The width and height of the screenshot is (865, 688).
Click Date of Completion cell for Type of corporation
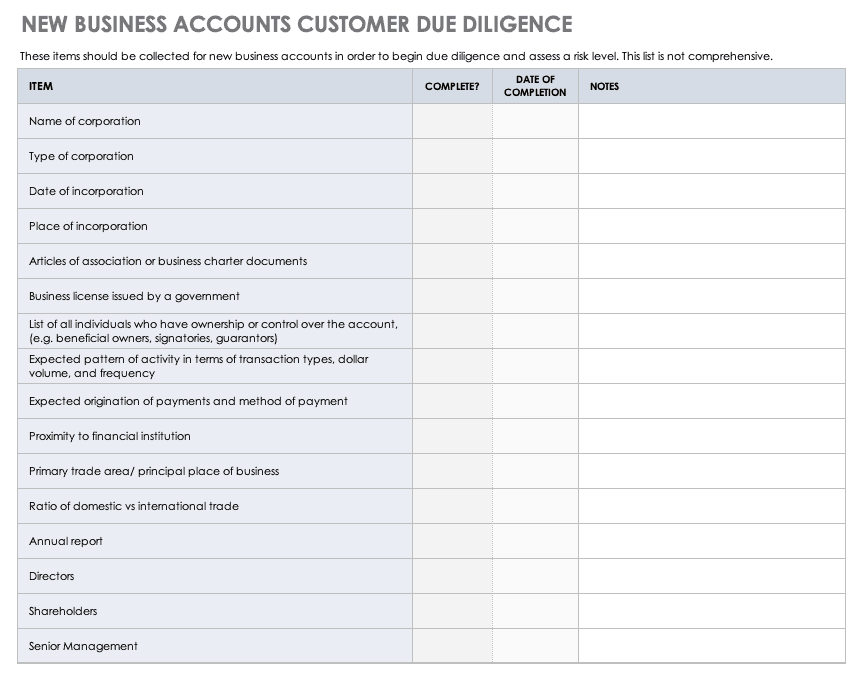(535, 156)
